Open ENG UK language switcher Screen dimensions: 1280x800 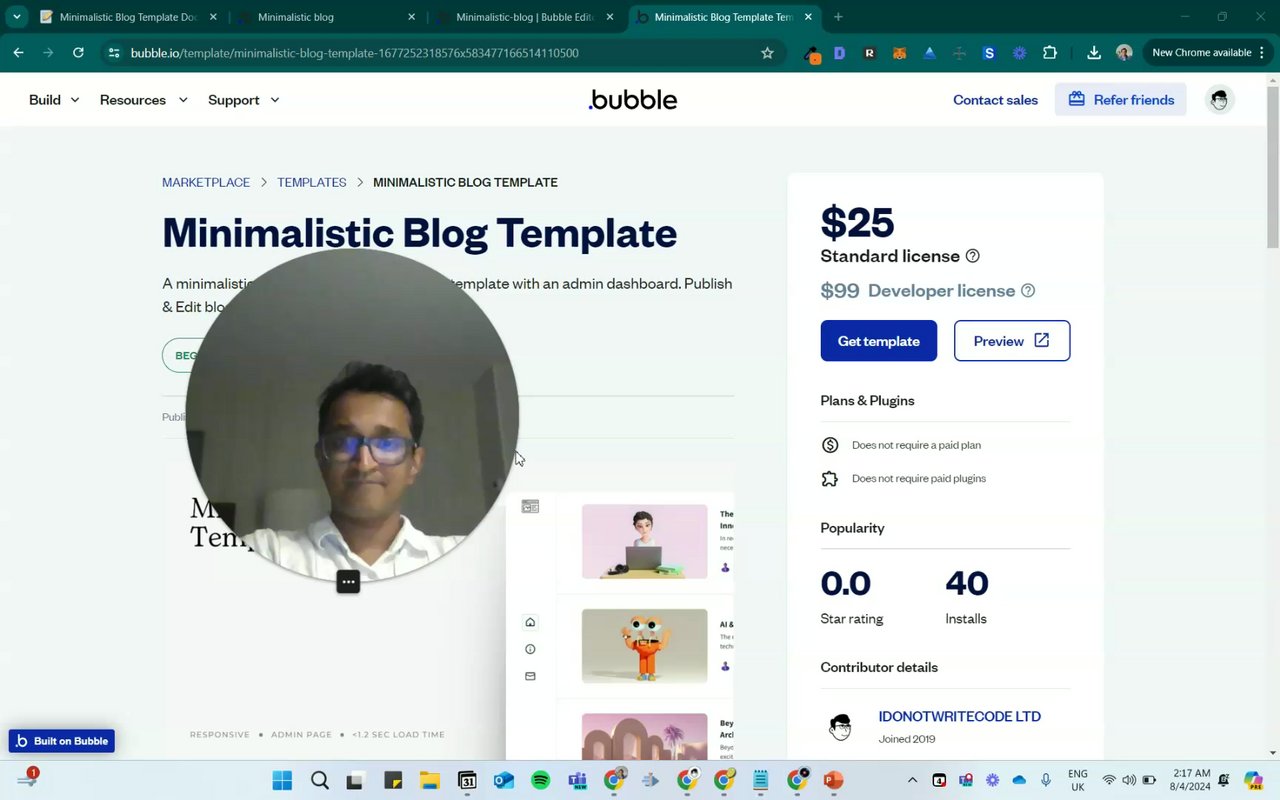[x=1078, y=780]
